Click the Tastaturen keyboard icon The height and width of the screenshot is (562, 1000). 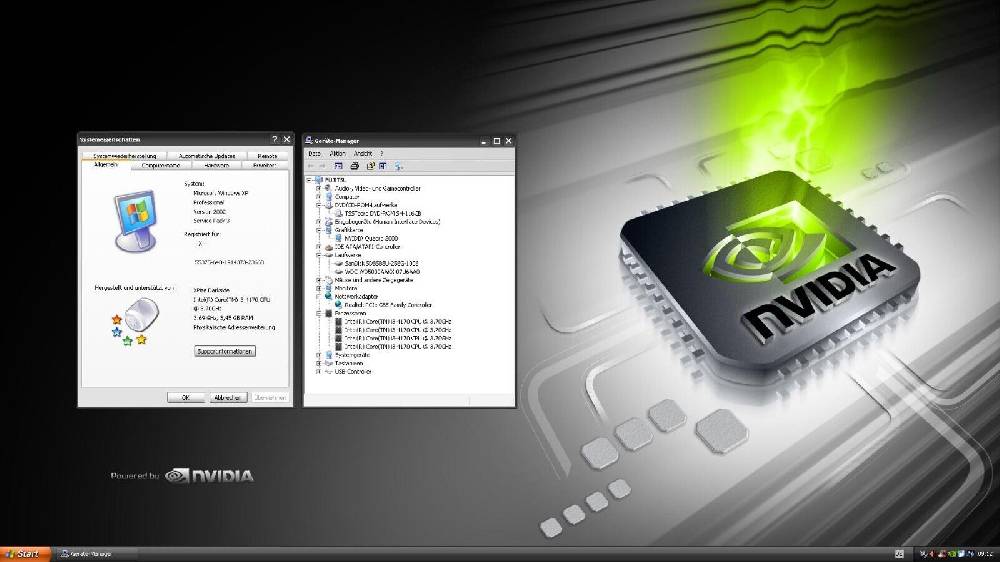(x=329, y=363)
